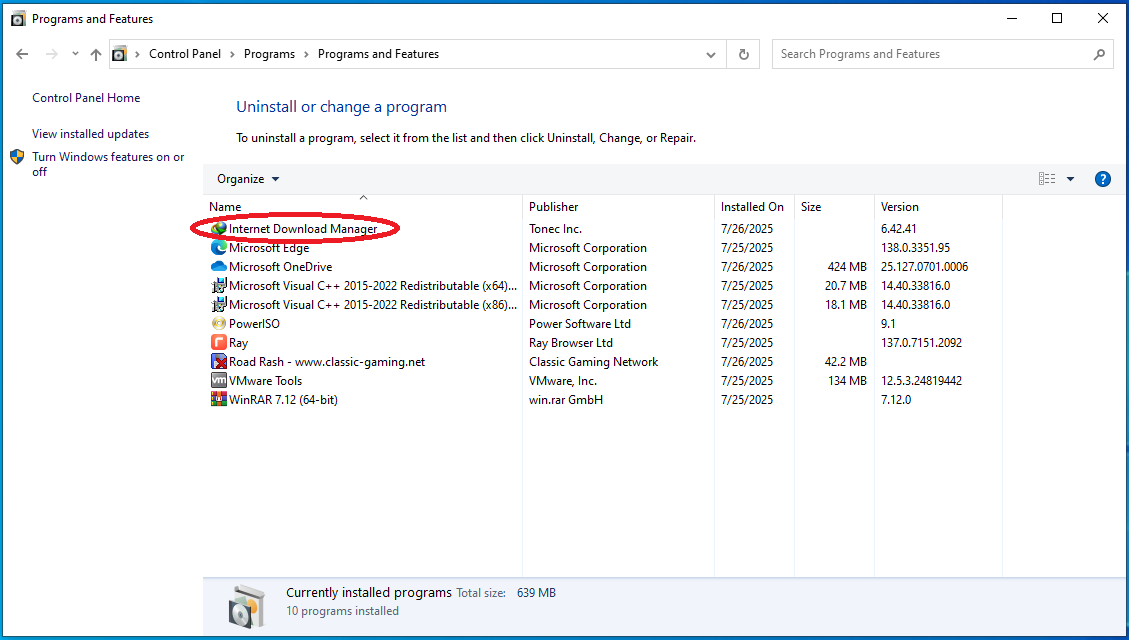Image resolution: width=1129 pixels, height=640 pixels.
Task: Click Control Panel in the breadcrumb
Action: click(185, 54)
